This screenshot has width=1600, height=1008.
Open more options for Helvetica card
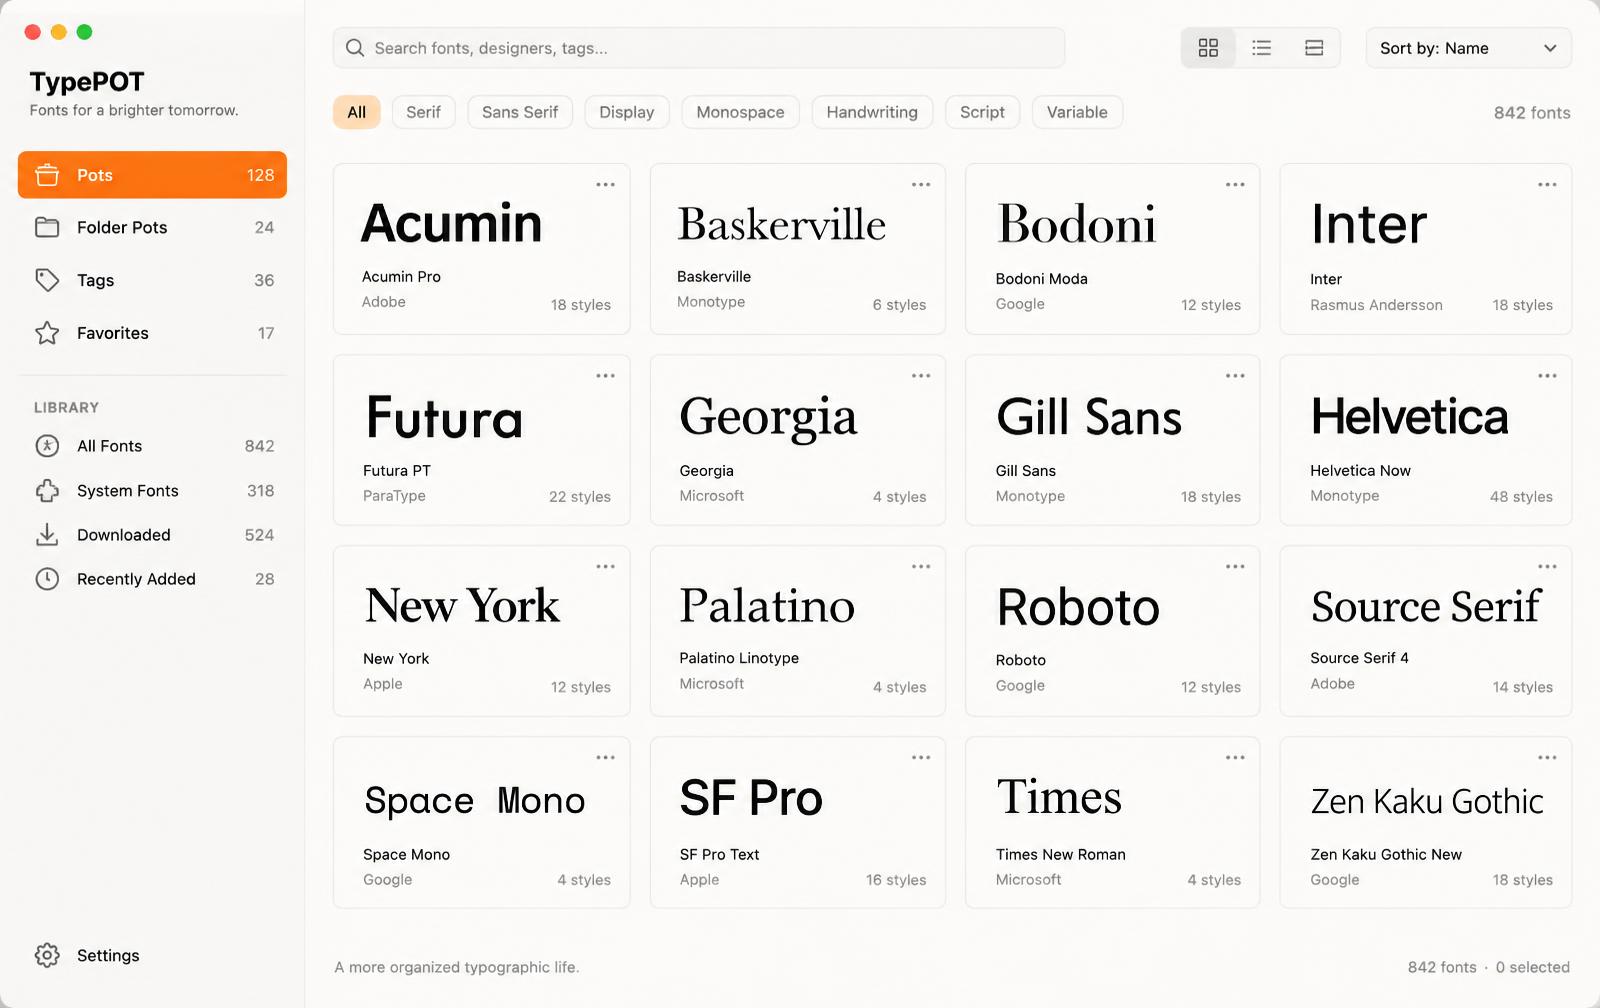tap(1547, 376)
